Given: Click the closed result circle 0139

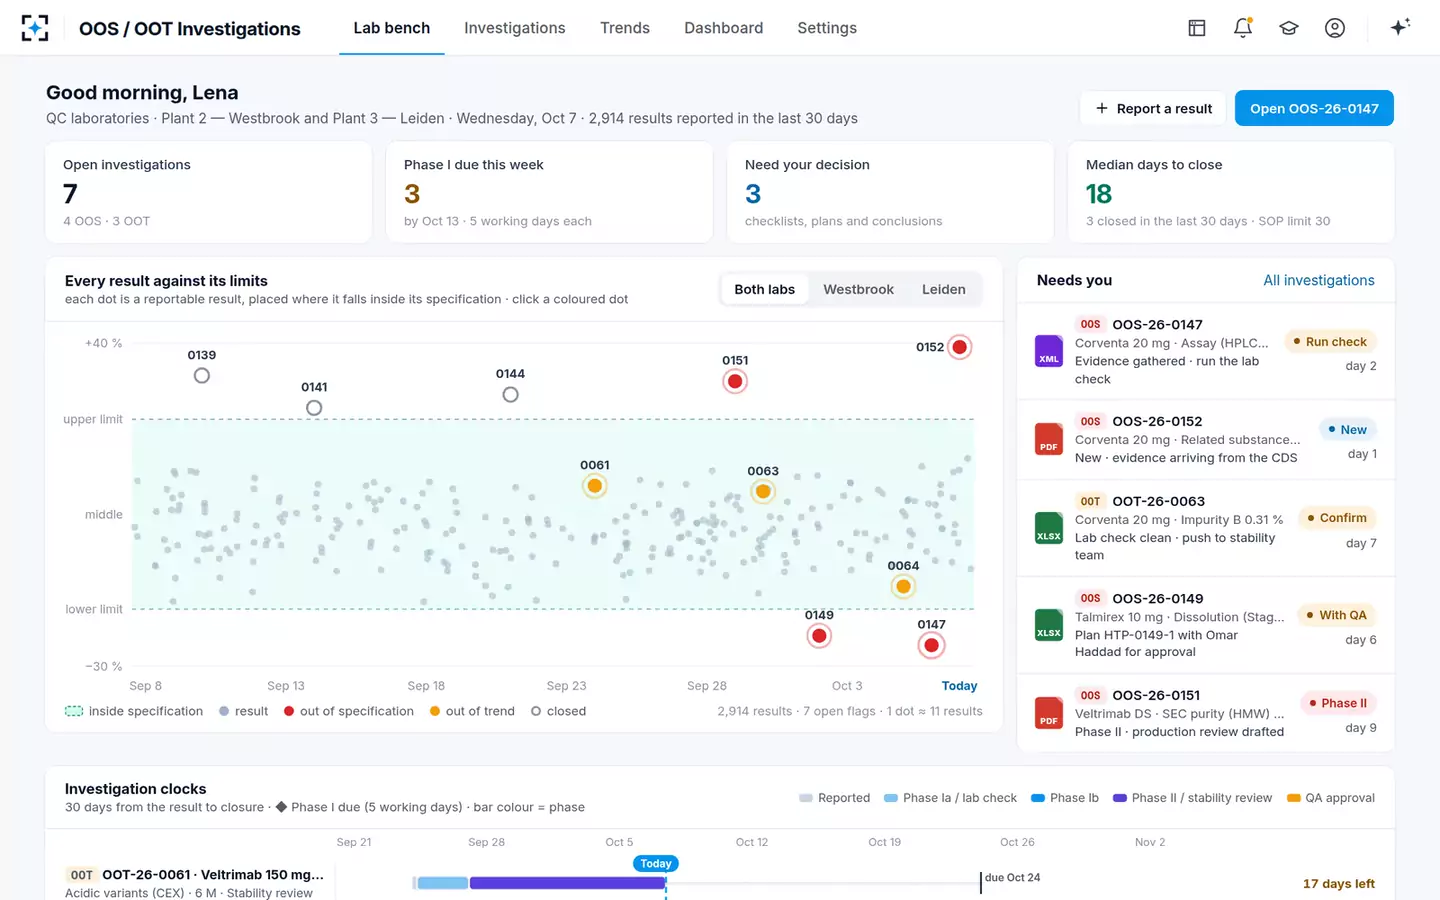Looking at the screenshot, I should [202, 376].
